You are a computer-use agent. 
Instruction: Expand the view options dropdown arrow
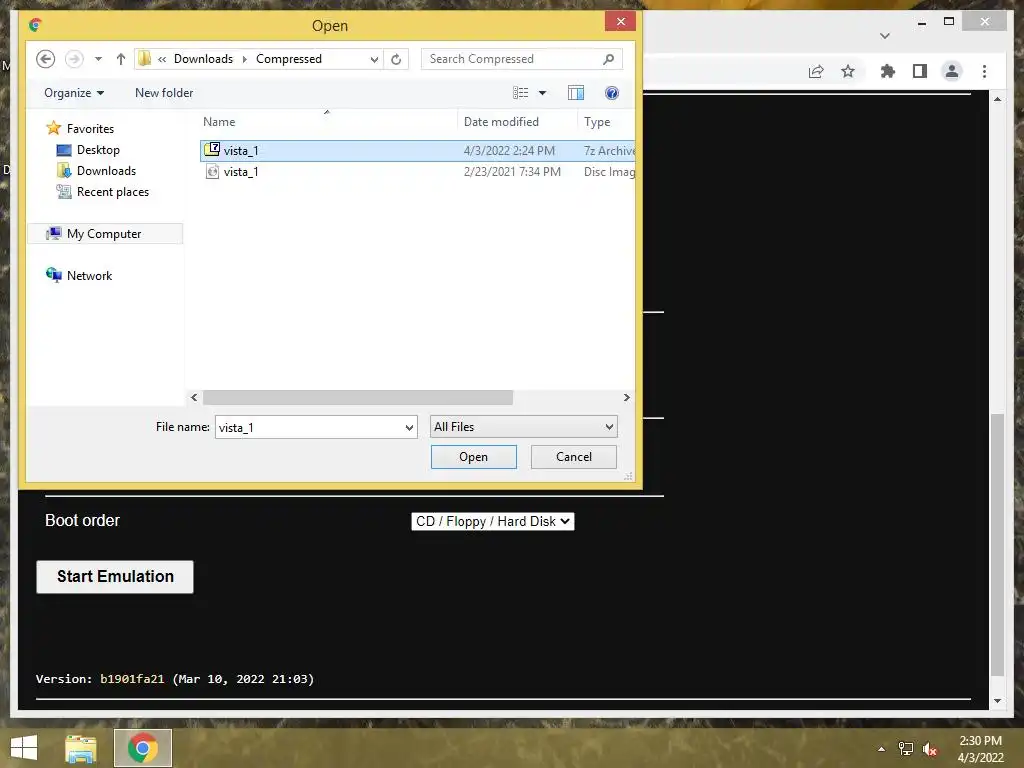pos(542,93)
